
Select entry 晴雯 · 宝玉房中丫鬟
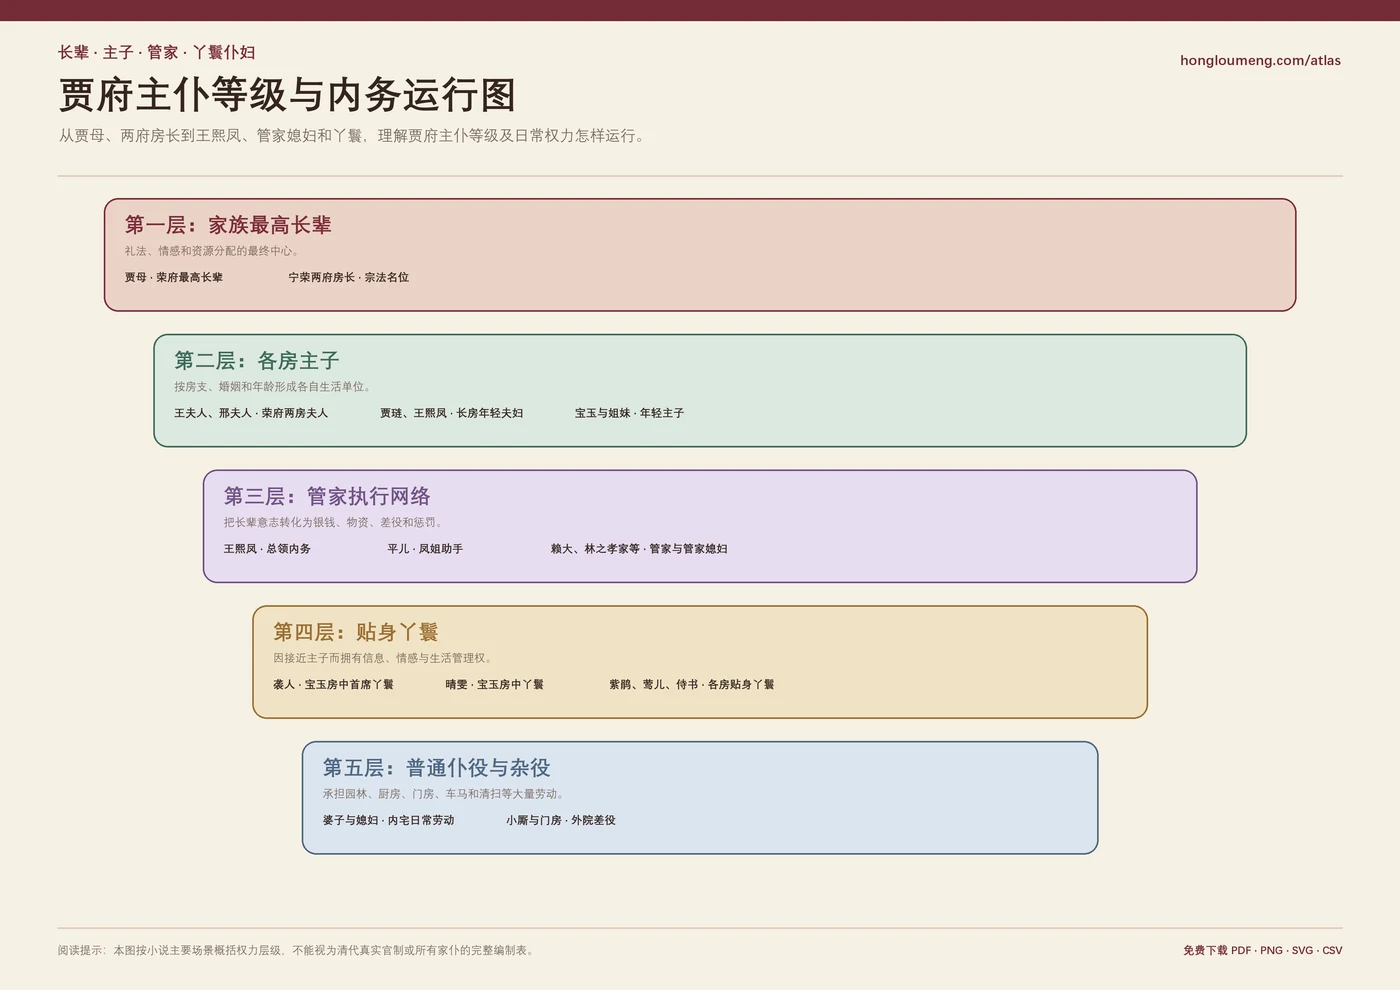click(x=495, y=684)
